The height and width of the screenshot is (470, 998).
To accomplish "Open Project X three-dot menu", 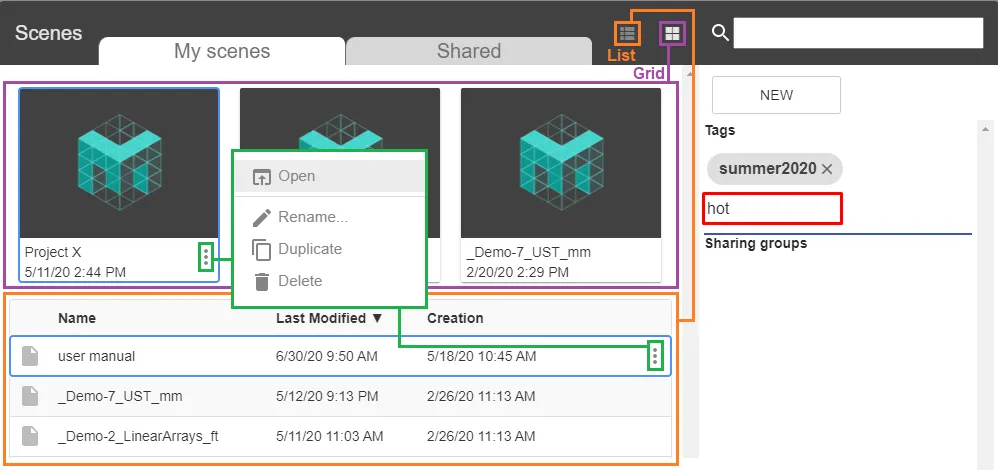I will click(206, 257).
